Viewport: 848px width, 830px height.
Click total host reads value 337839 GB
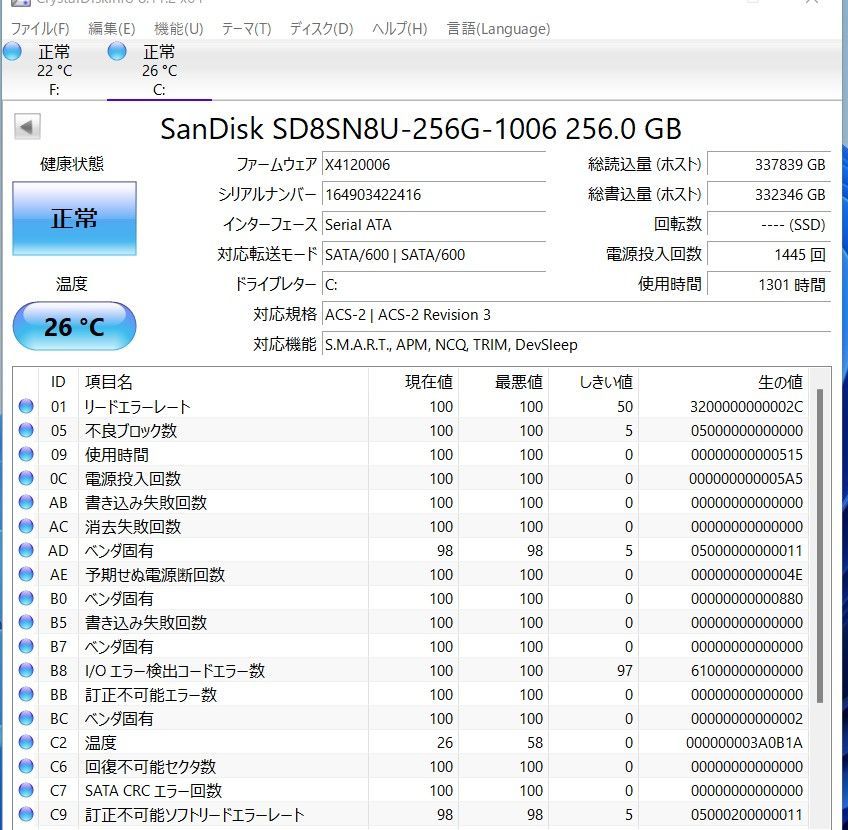(769, 164)
